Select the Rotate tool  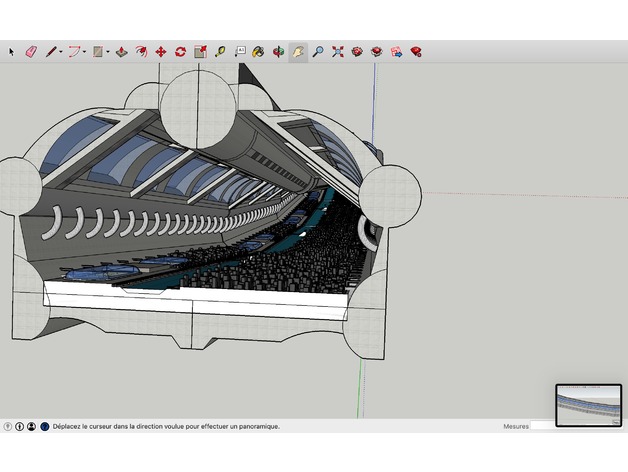point(180,51)
